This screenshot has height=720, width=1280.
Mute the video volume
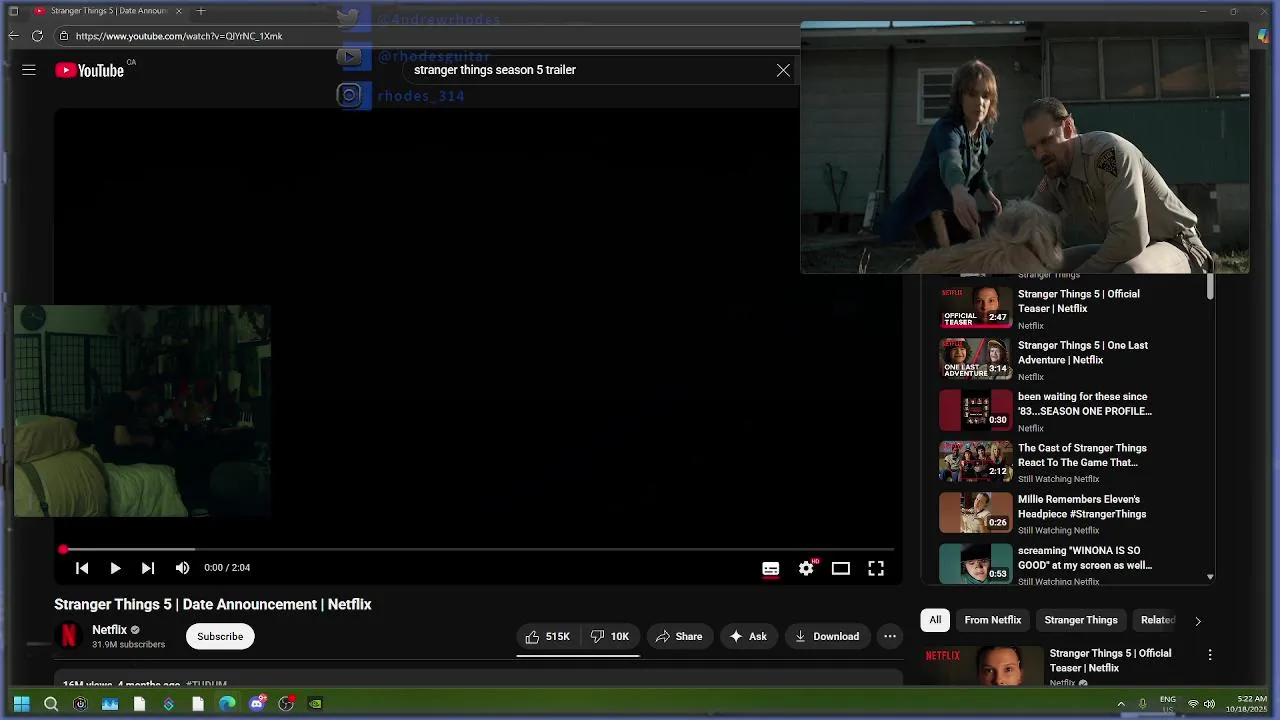click(x=182, y=568)
